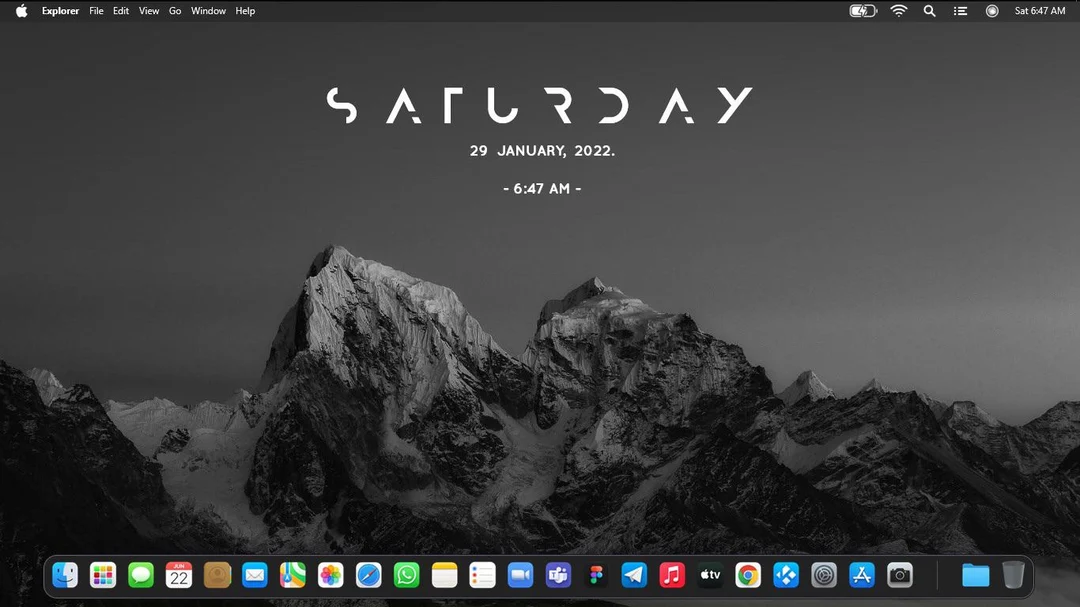Open WhatsApp from the dock
Image resolution: width=1080 pixels, height=607 pixels.
point(406,575)
